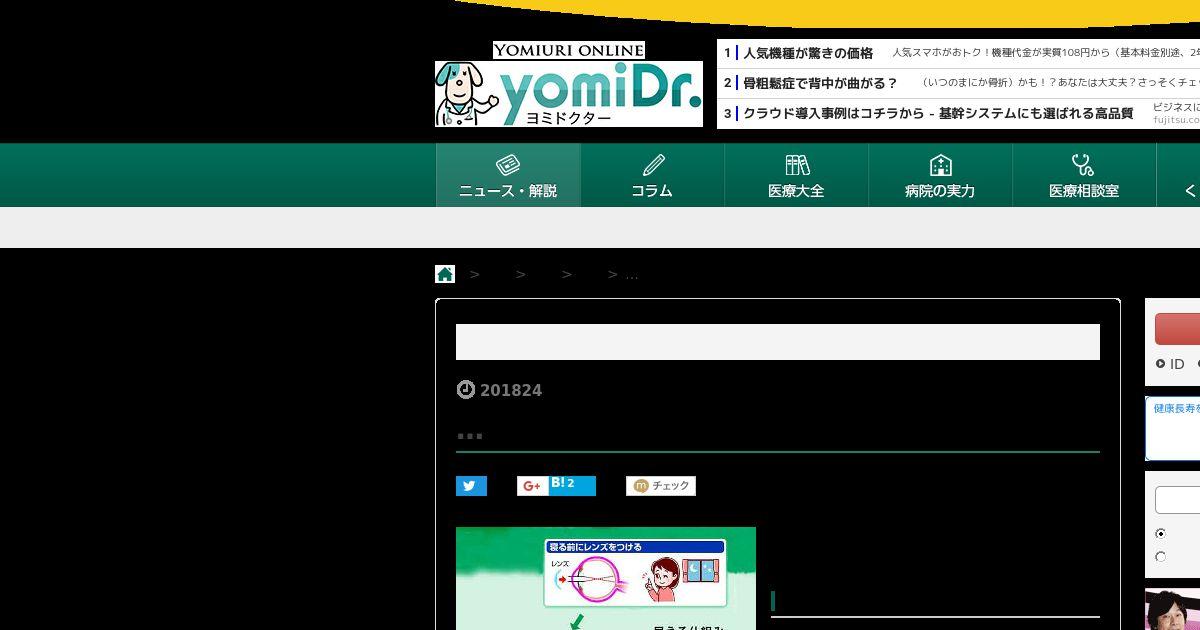Open the 医療相談室 tab

point(1084,175)
